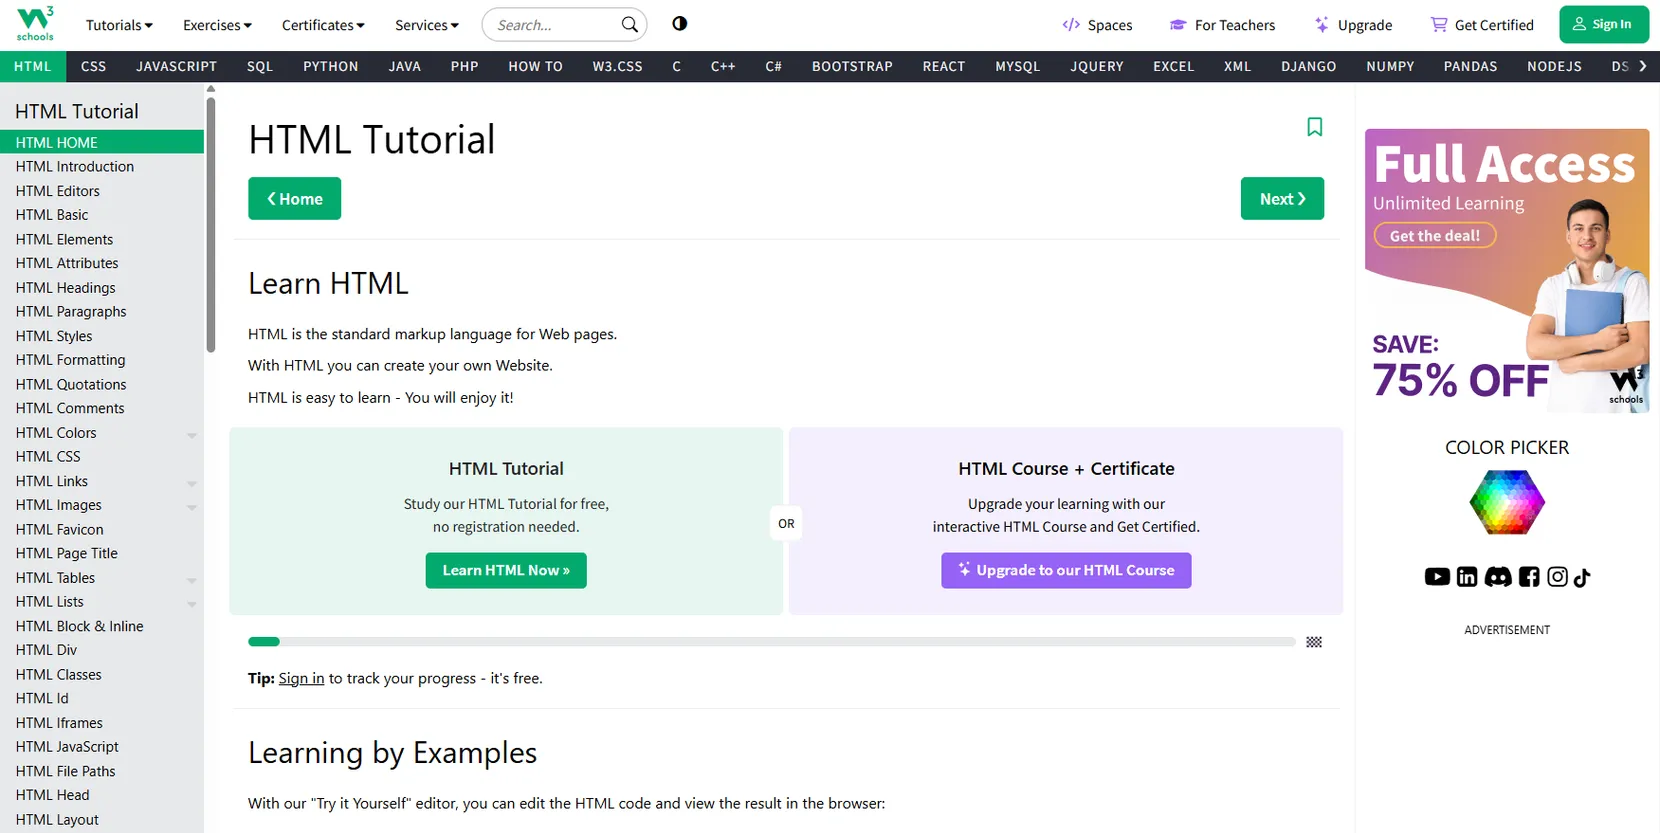Open the LinkedIn social icon
1660x833 pixels.
tap(1467, 577)
